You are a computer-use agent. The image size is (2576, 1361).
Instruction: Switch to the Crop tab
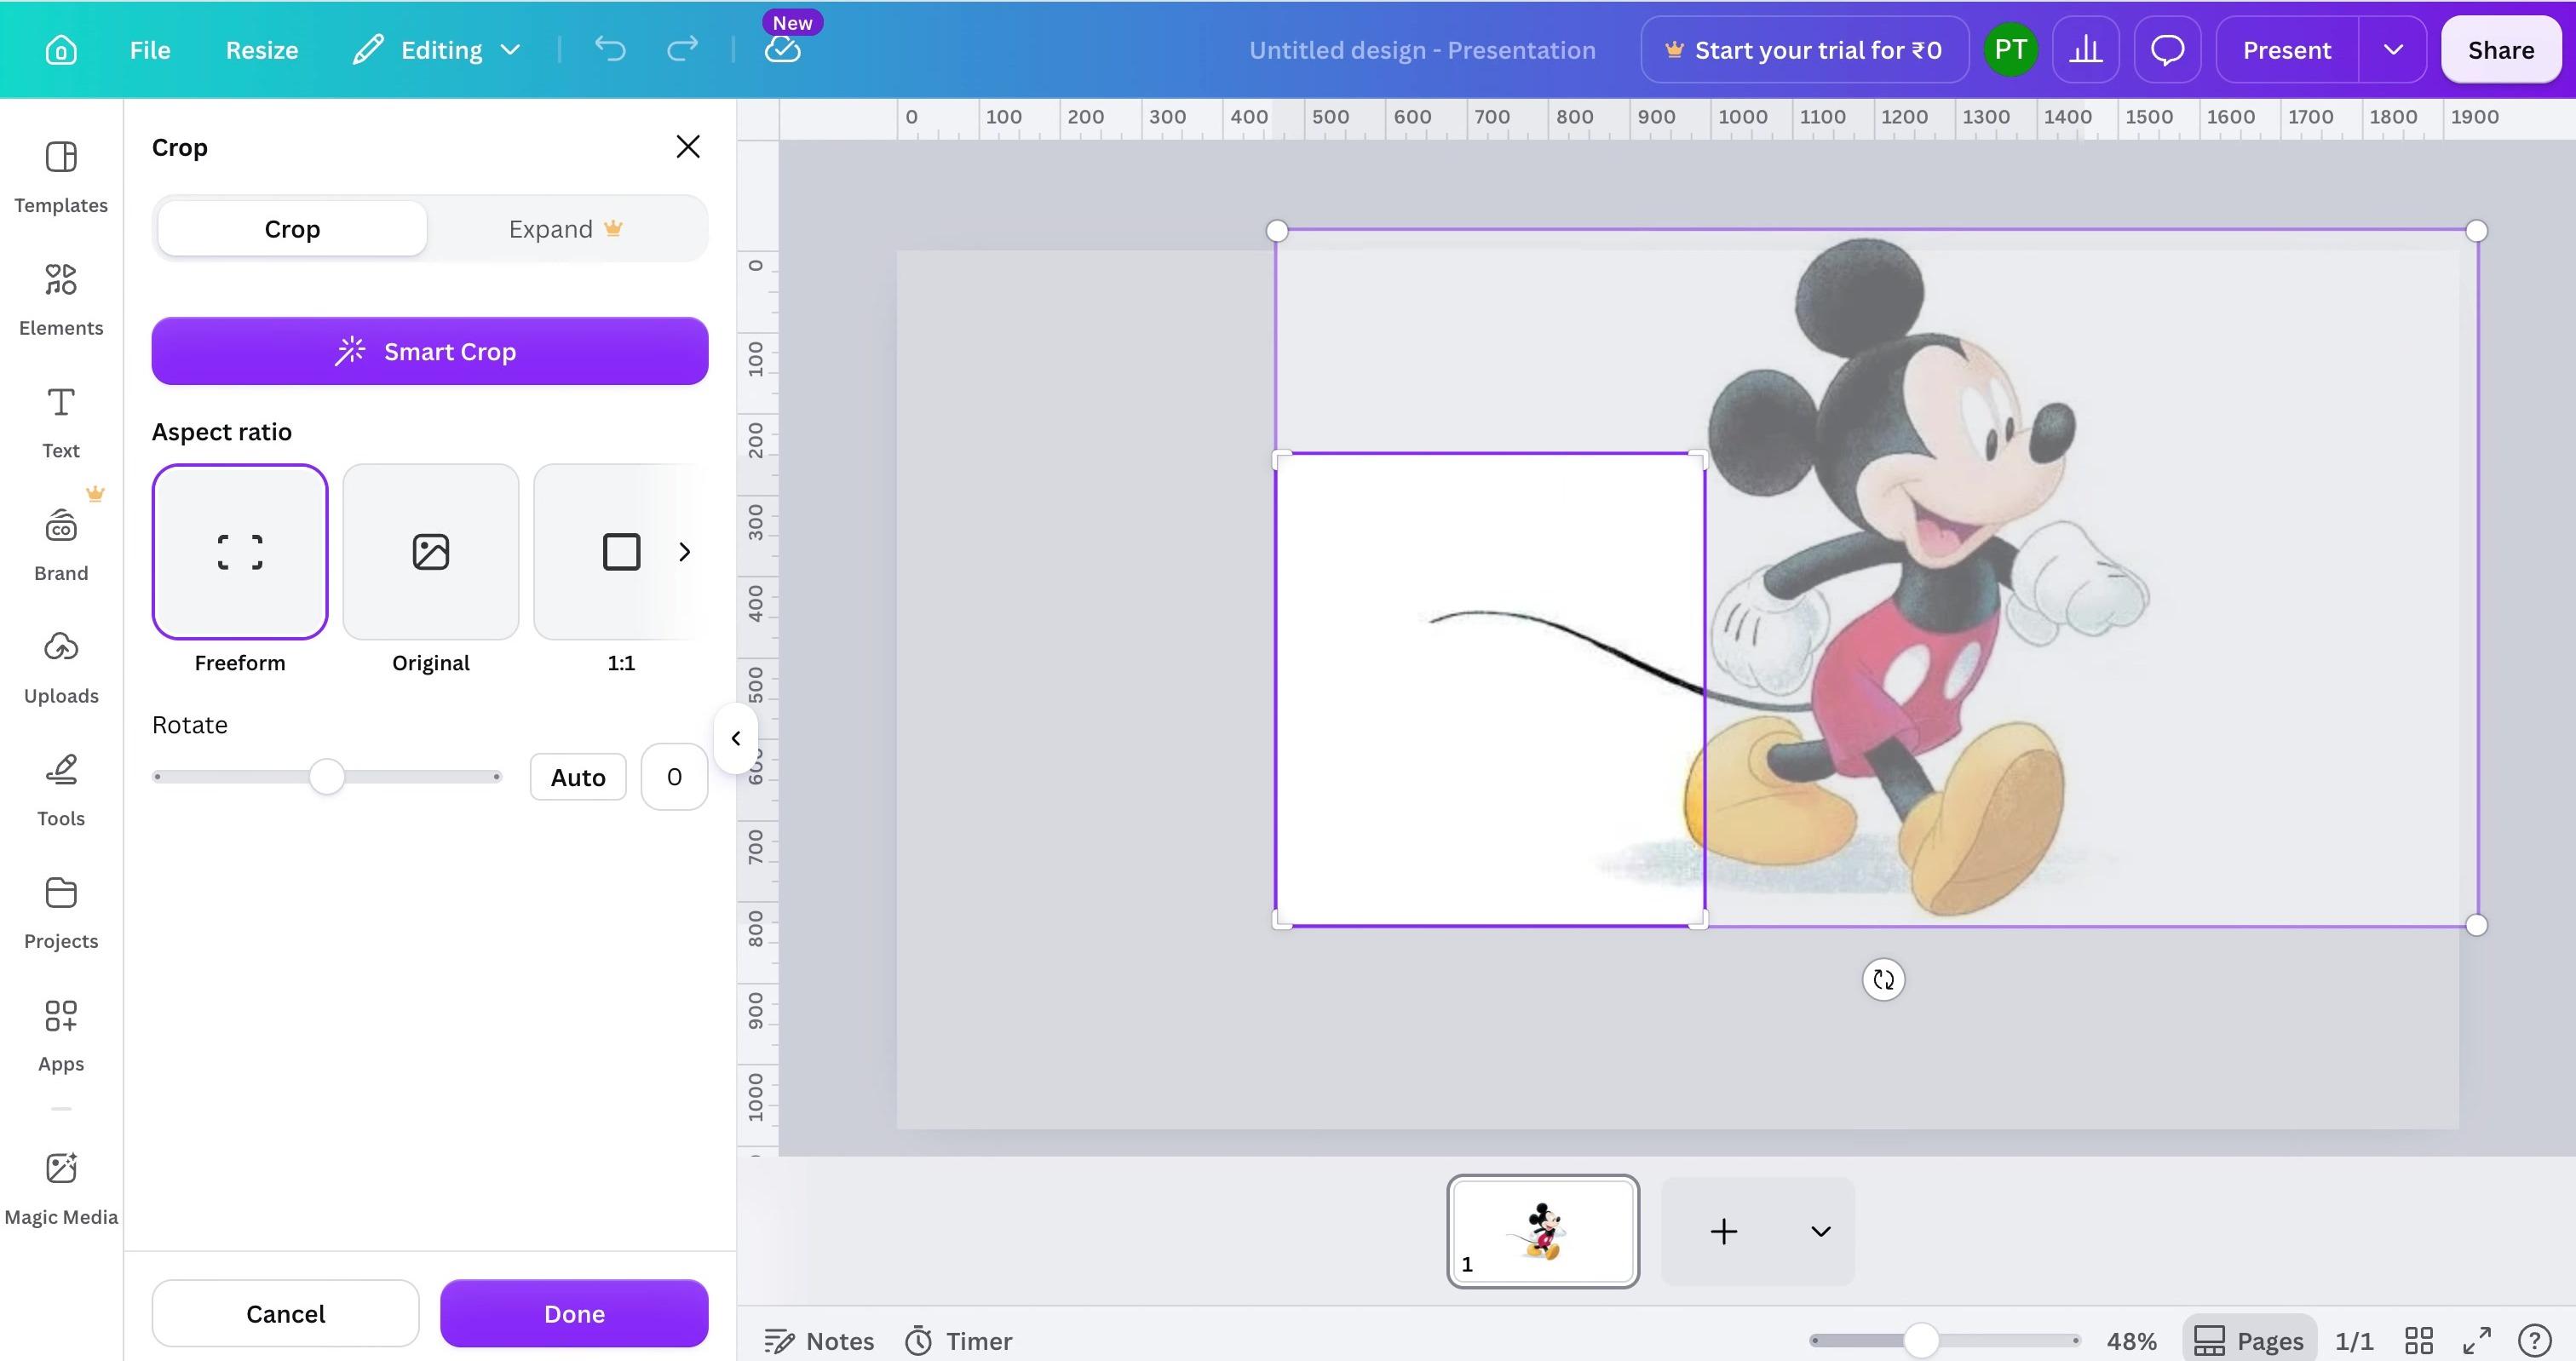tap(292, 229)
